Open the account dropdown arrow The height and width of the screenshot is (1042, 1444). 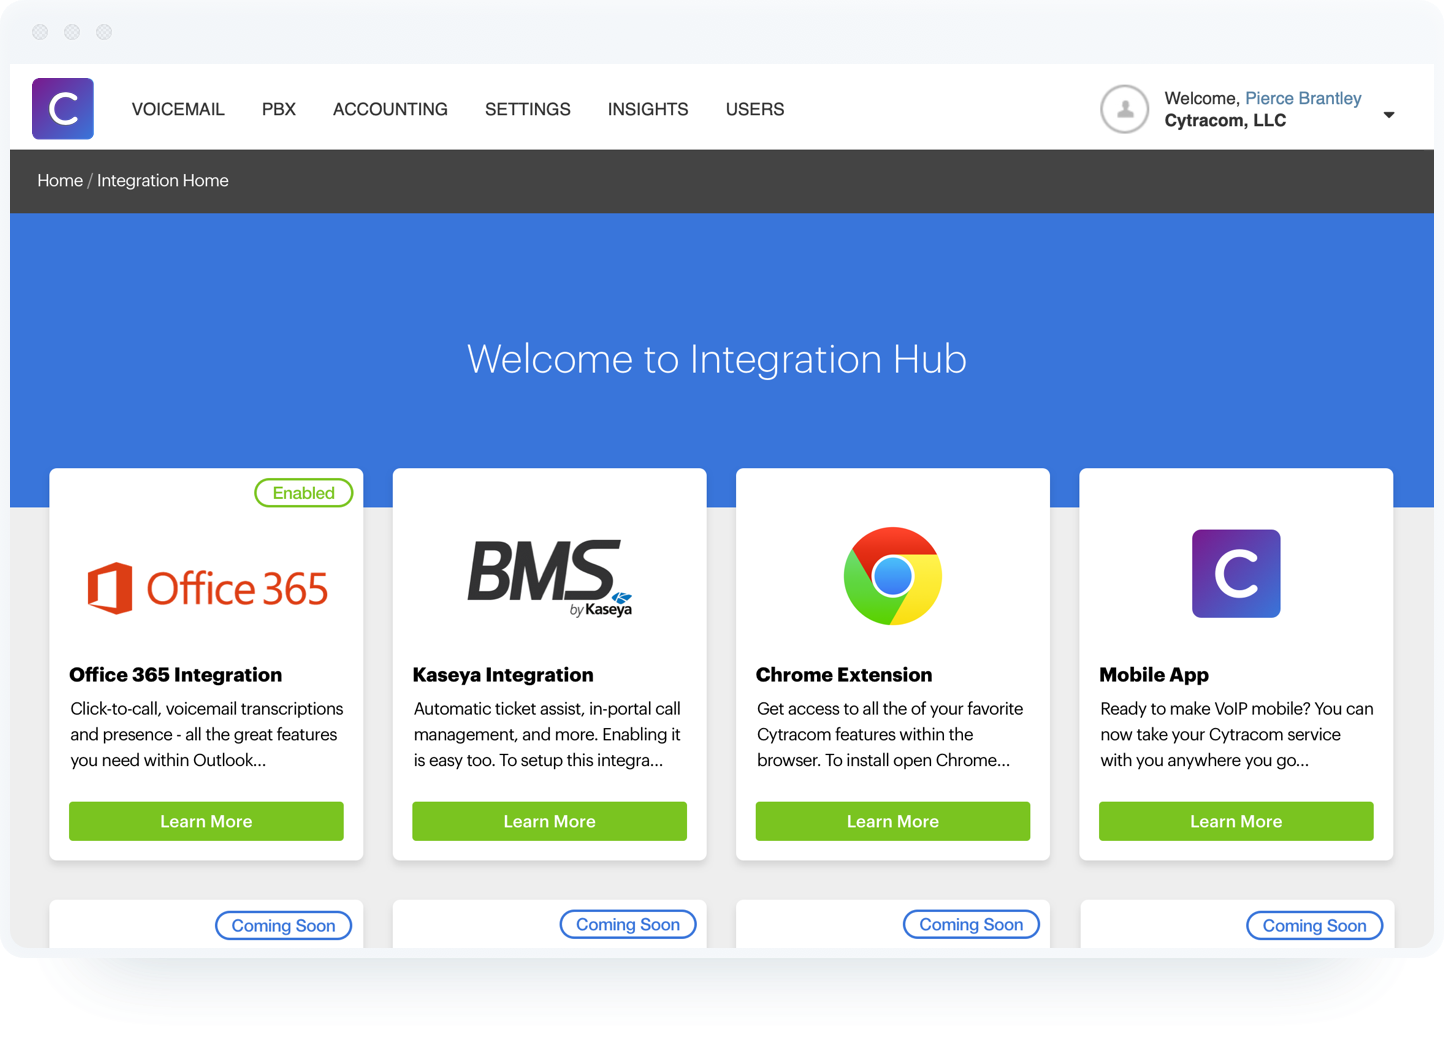pyautogui.click(x=1389, y=115)
